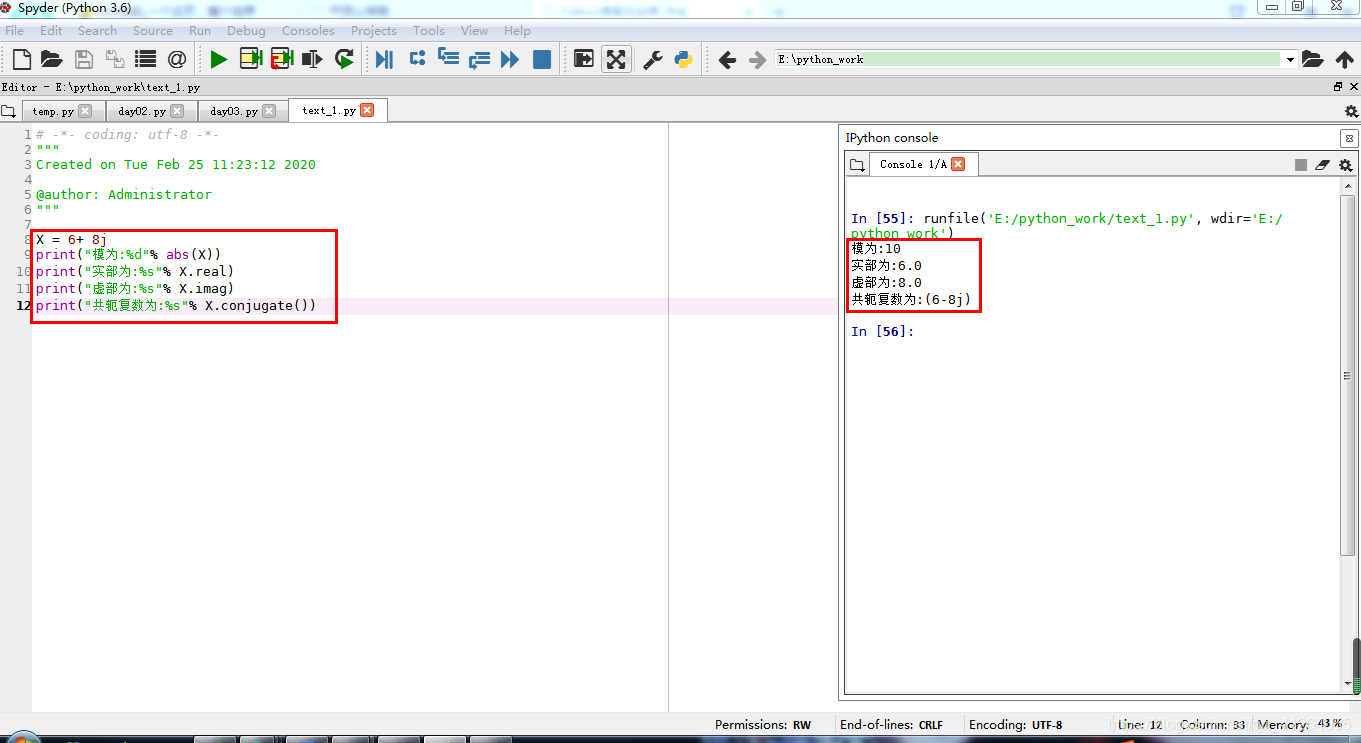Image resolution: width=1361 pixels, height=743 pixels.
Task: Start debugging the file
Action: [384, 60]
